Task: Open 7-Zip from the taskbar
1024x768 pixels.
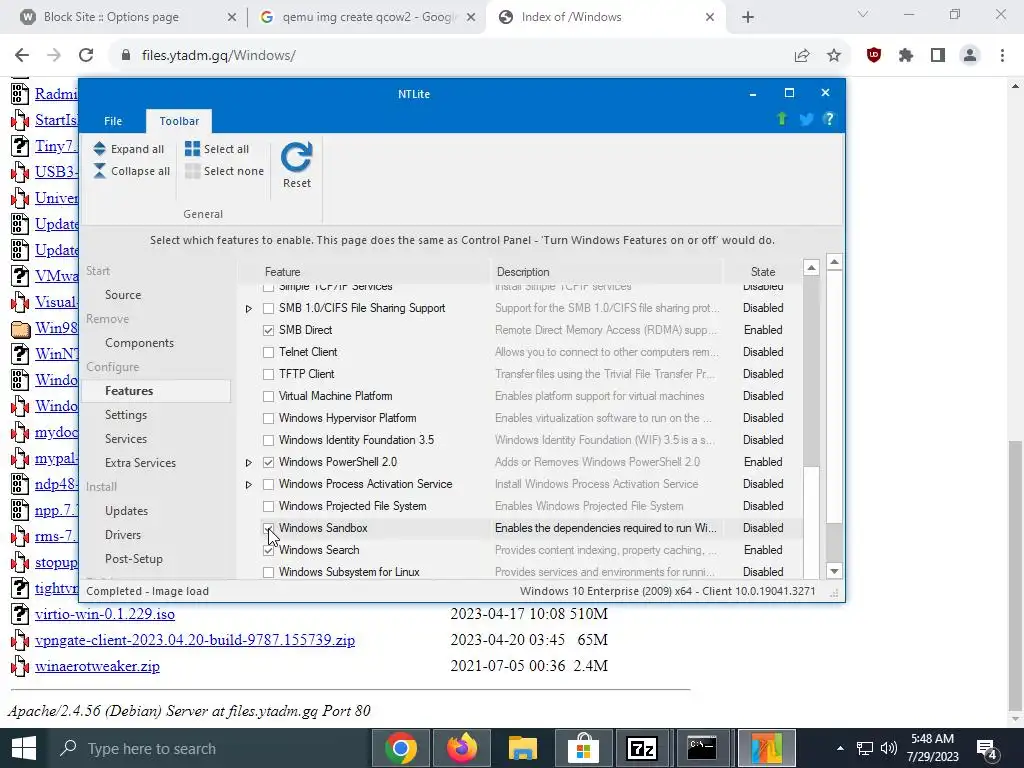Action: click(641, 748)
